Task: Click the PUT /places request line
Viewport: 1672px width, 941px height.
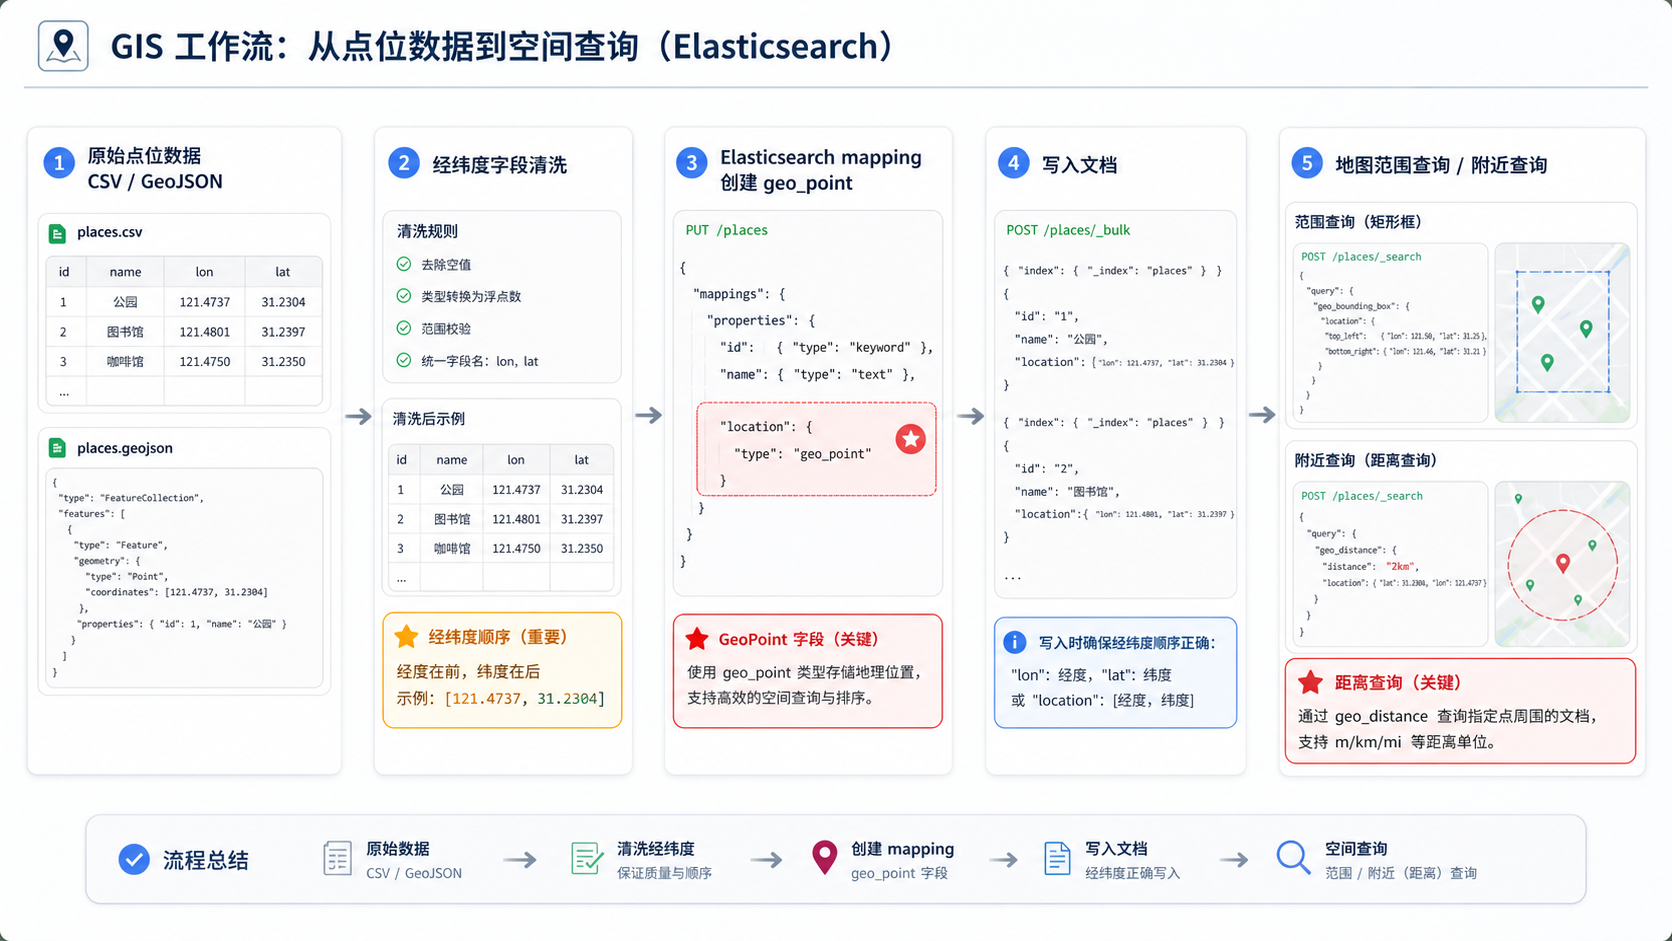Action: 727,230
